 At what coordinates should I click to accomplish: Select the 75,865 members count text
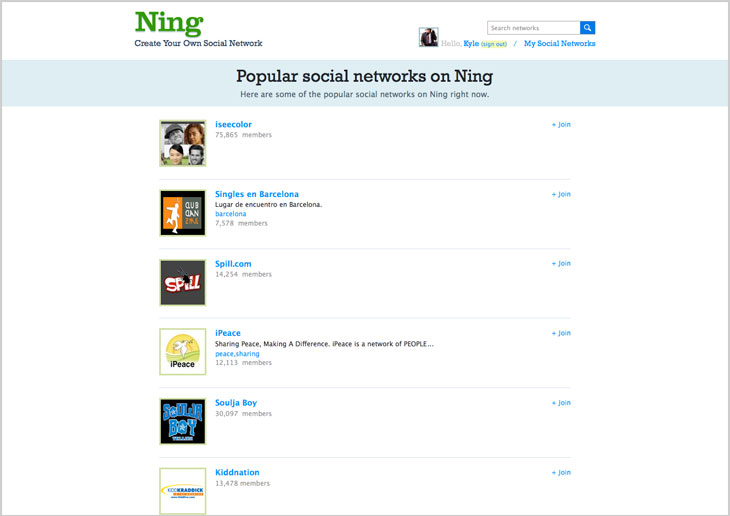click(x=243, y=135)
